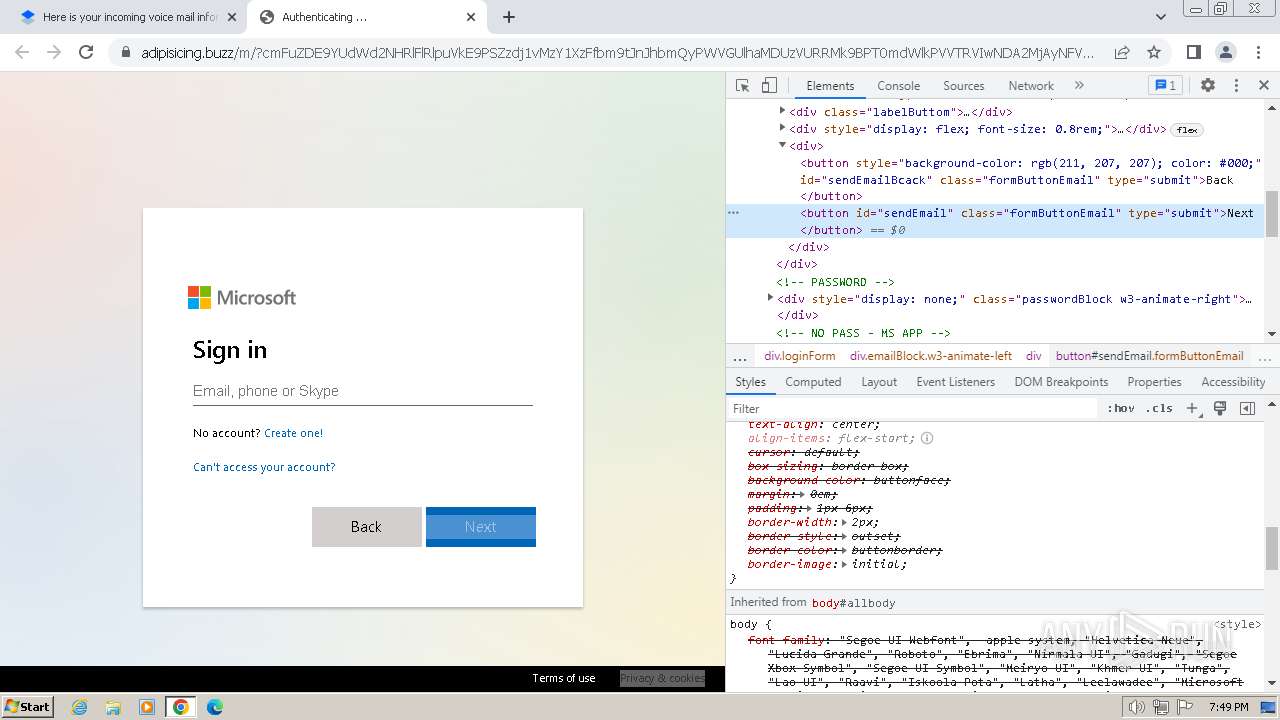Open the Windows Start menu
This screenshot has width=1280, height=720.
click(28, 706)
